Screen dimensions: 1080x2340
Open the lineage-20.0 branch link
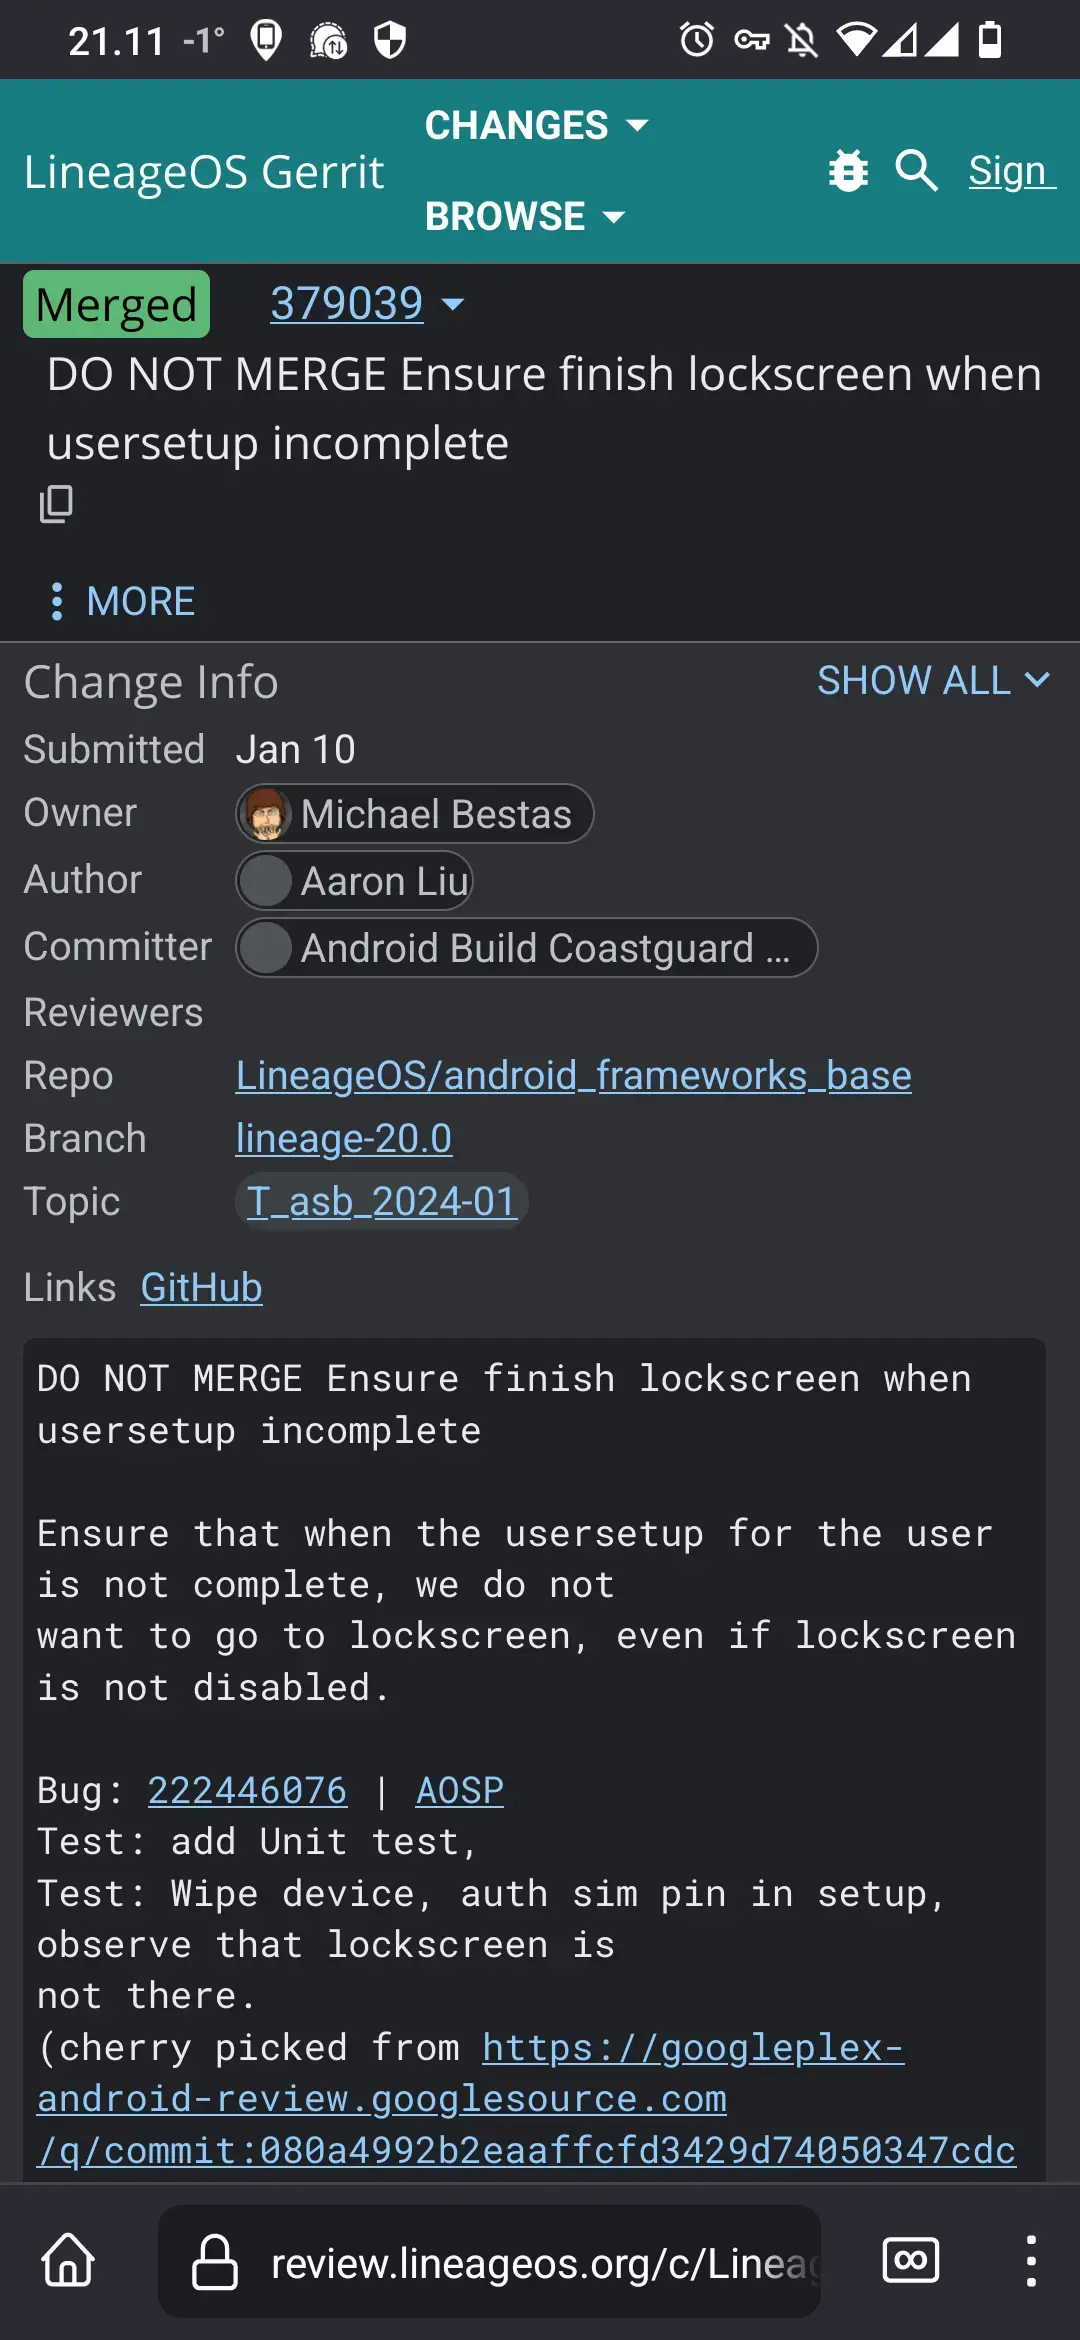(x=343, y=1139)
